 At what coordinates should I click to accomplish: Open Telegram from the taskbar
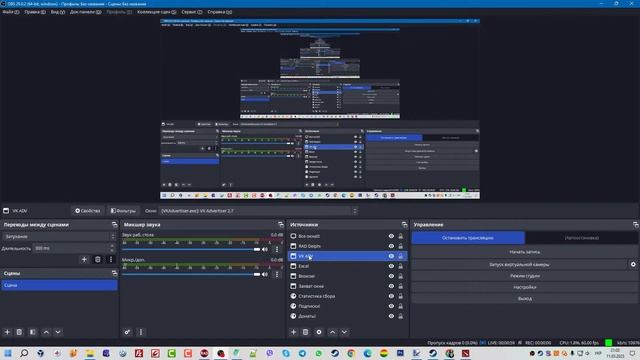(302, 353)
